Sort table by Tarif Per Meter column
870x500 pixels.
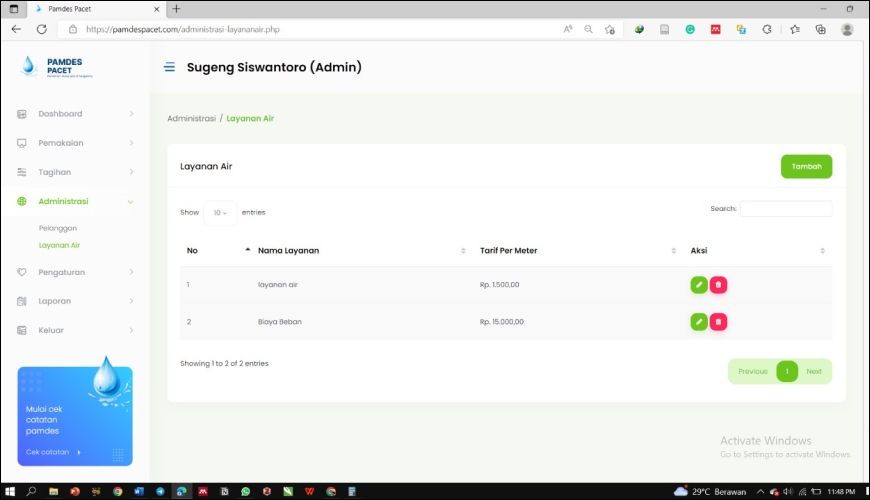coord(577,250)
